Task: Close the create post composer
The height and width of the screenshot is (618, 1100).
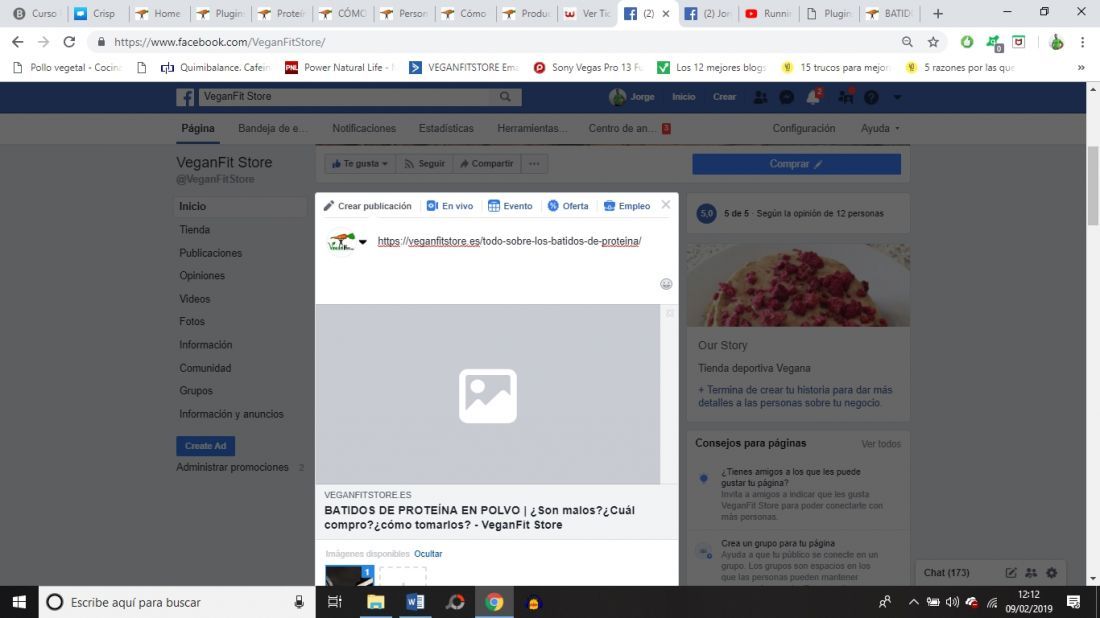Action: pos(666,205)
